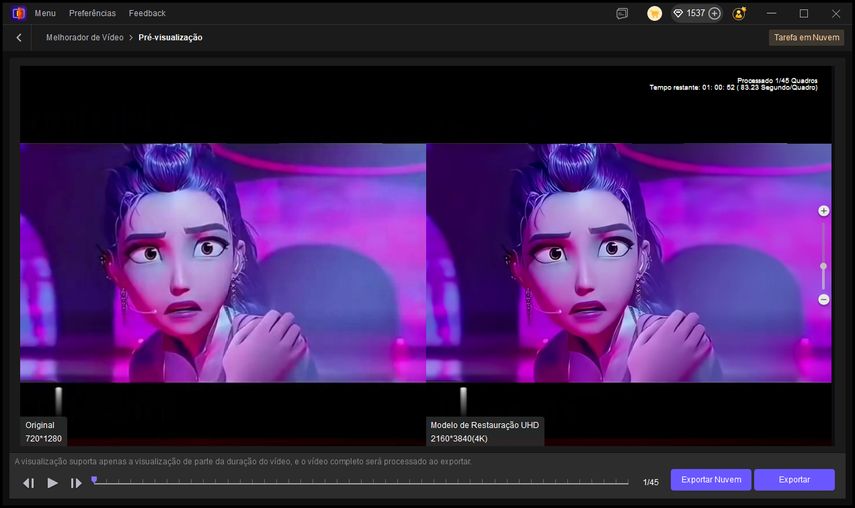Open the user account avatar icon

pos(739,14)
